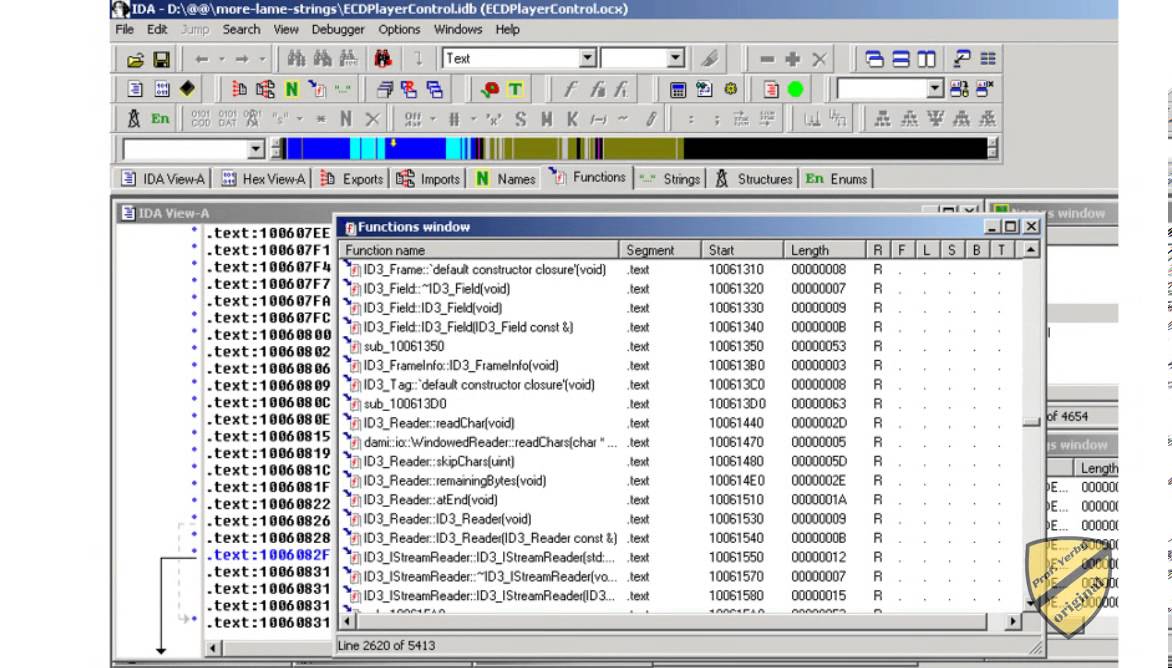Viewport: 1172px width, 668px height.
Task: Open a file with the folder icon
Action: [135, 59]
